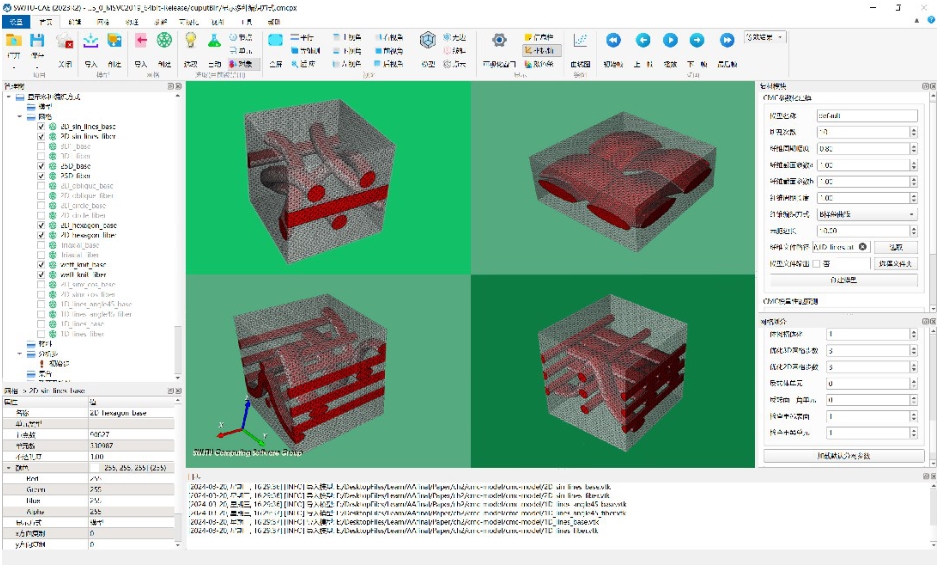Click the 3D cube view icon in ribbon
The height and width of the screenshot is (567, 938).
coord(428,41)
